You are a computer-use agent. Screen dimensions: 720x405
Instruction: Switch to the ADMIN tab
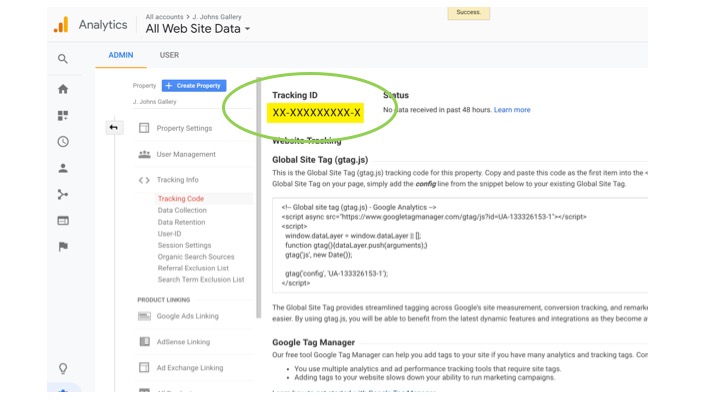(121, 55)
